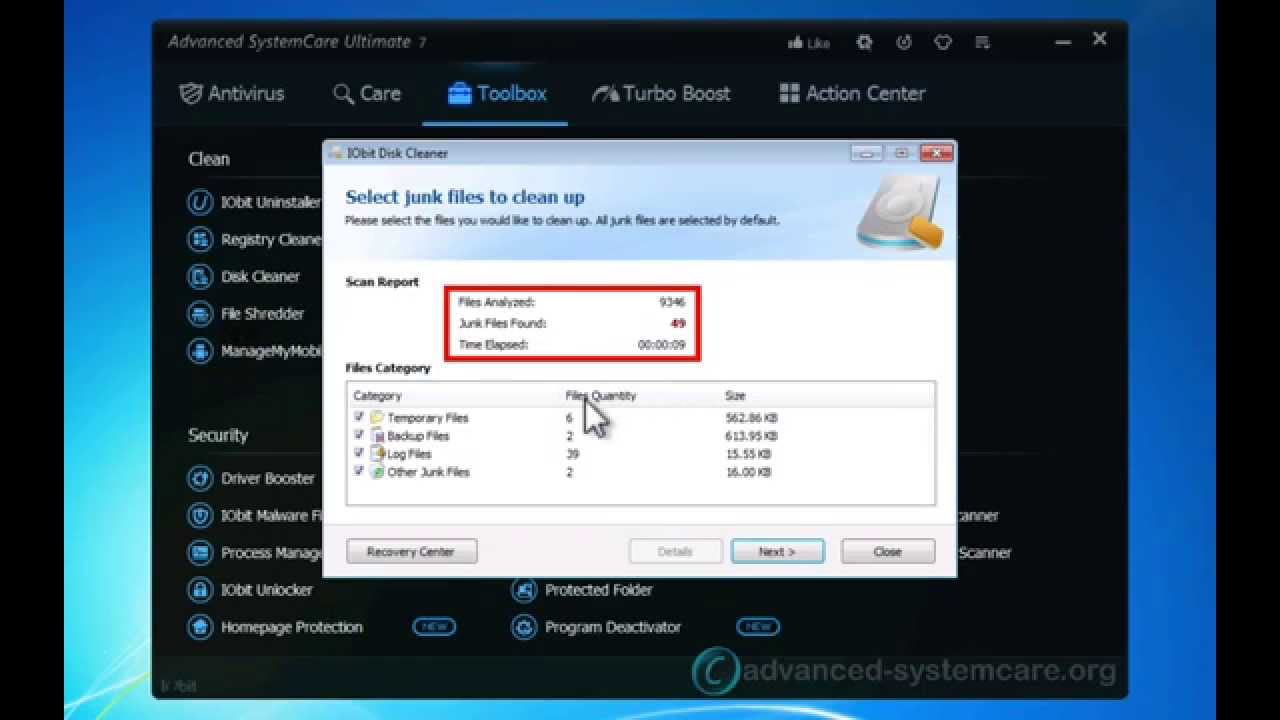Open the settings gear in title bar
1280x720 pixels.
coord(865,43)
